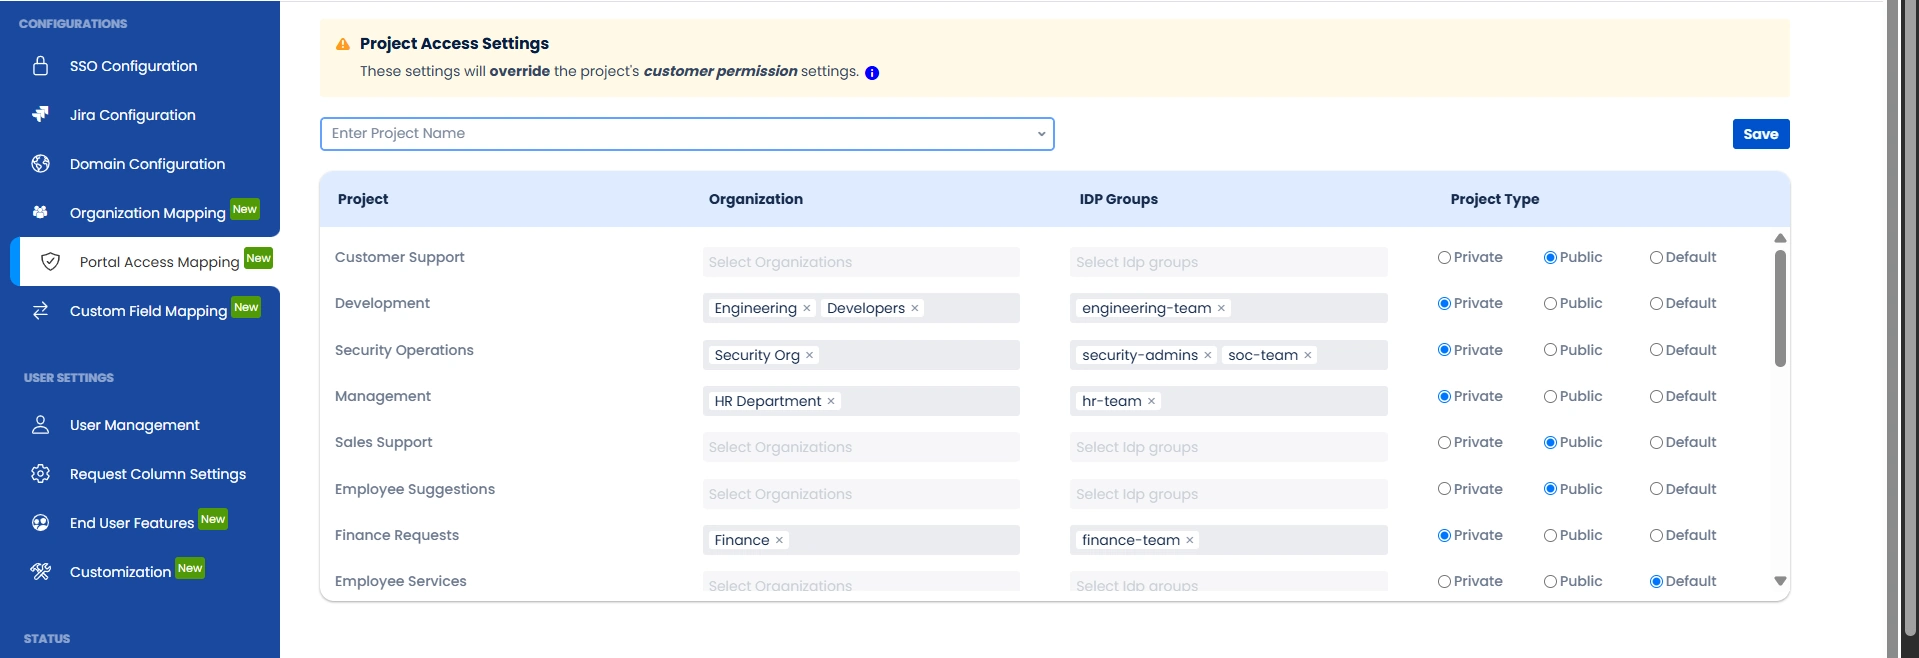Set Customer Support project type to Private
Viewport: 1919px width, 658px height.
1444,257
